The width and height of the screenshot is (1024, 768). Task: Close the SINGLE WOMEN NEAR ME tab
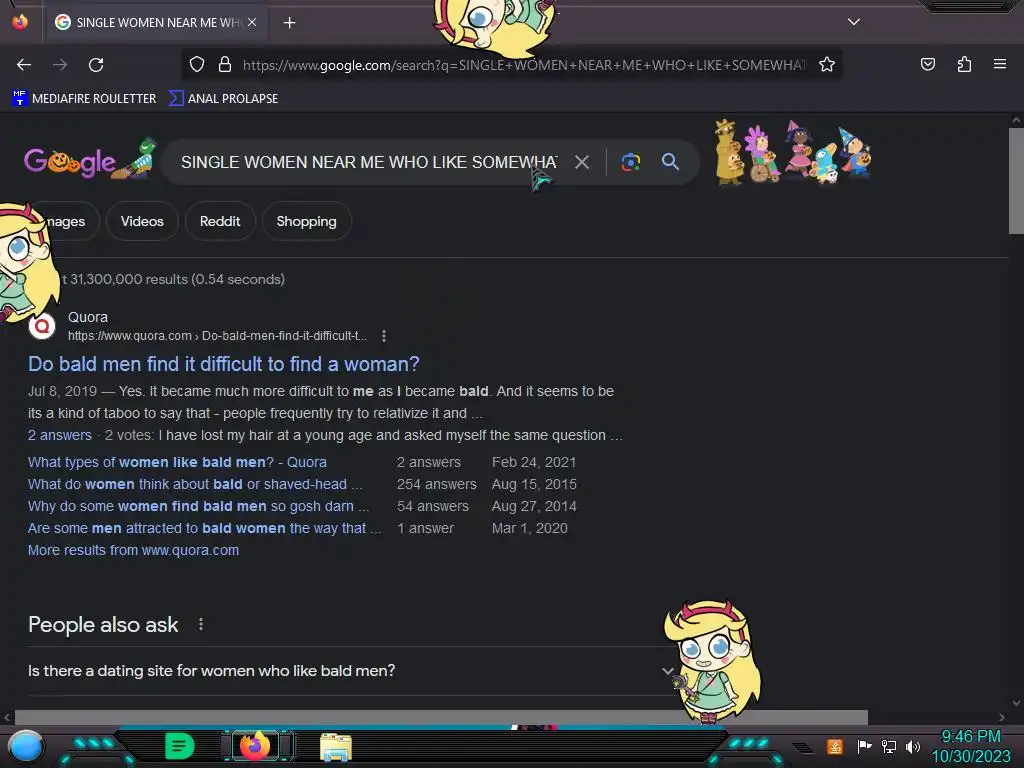252,22
